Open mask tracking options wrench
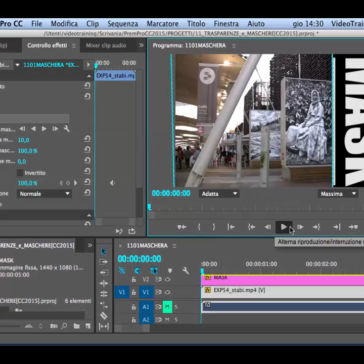 click(67, 129)
